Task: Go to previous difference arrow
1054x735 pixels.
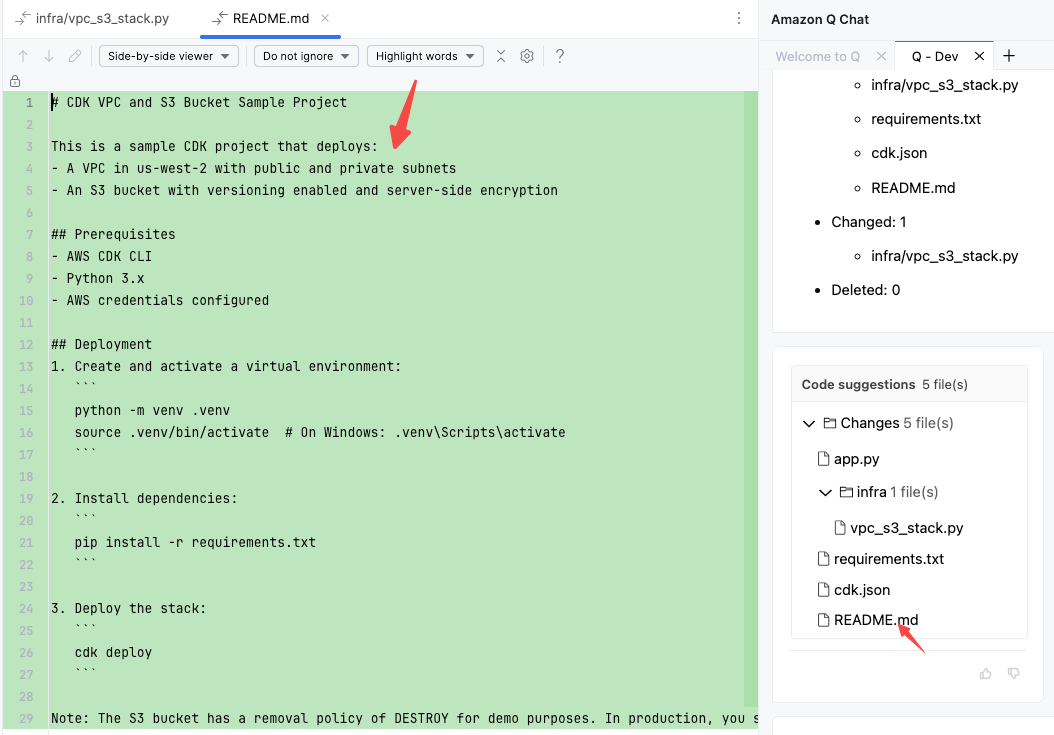Action: tap(23, 56)
